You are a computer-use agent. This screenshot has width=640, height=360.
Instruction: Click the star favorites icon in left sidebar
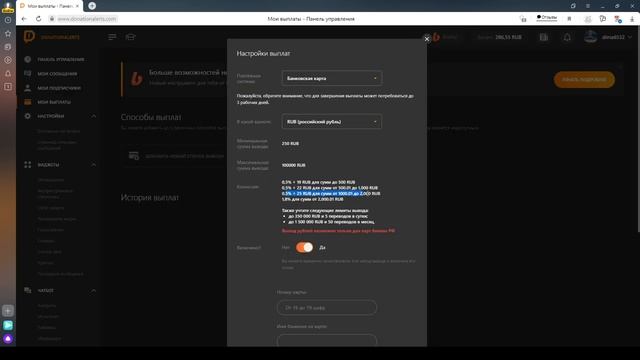click(x=8, y=33)
